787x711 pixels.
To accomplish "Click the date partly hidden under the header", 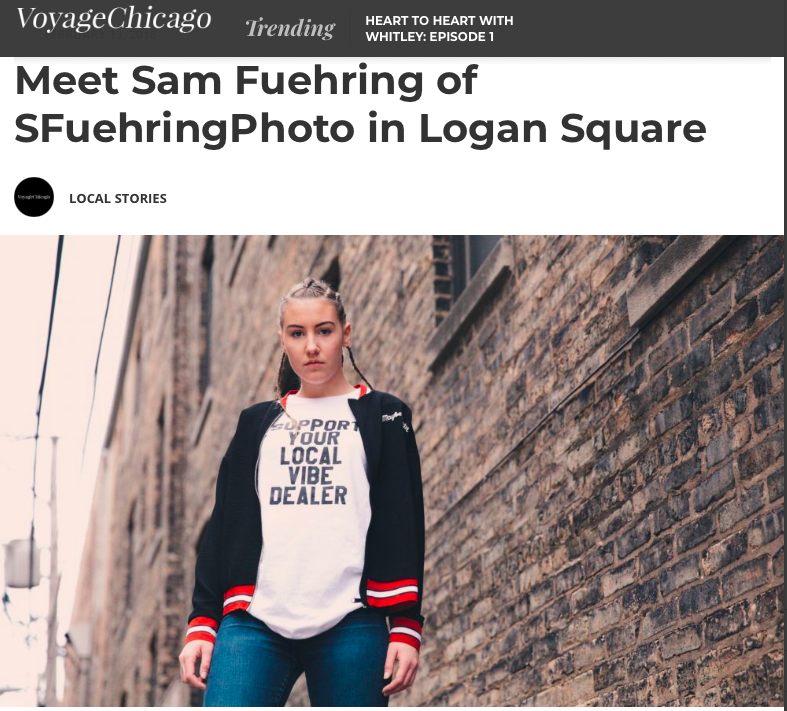I will 100,36.
